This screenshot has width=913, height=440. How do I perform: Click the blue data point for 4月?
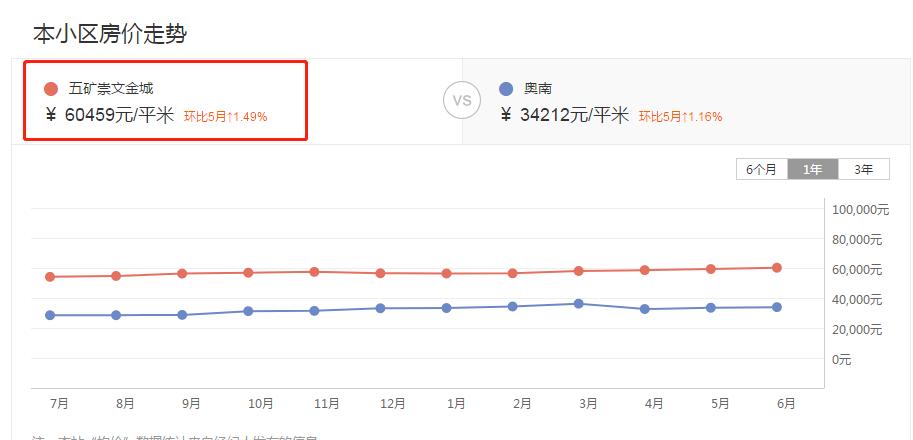[645, 309]
